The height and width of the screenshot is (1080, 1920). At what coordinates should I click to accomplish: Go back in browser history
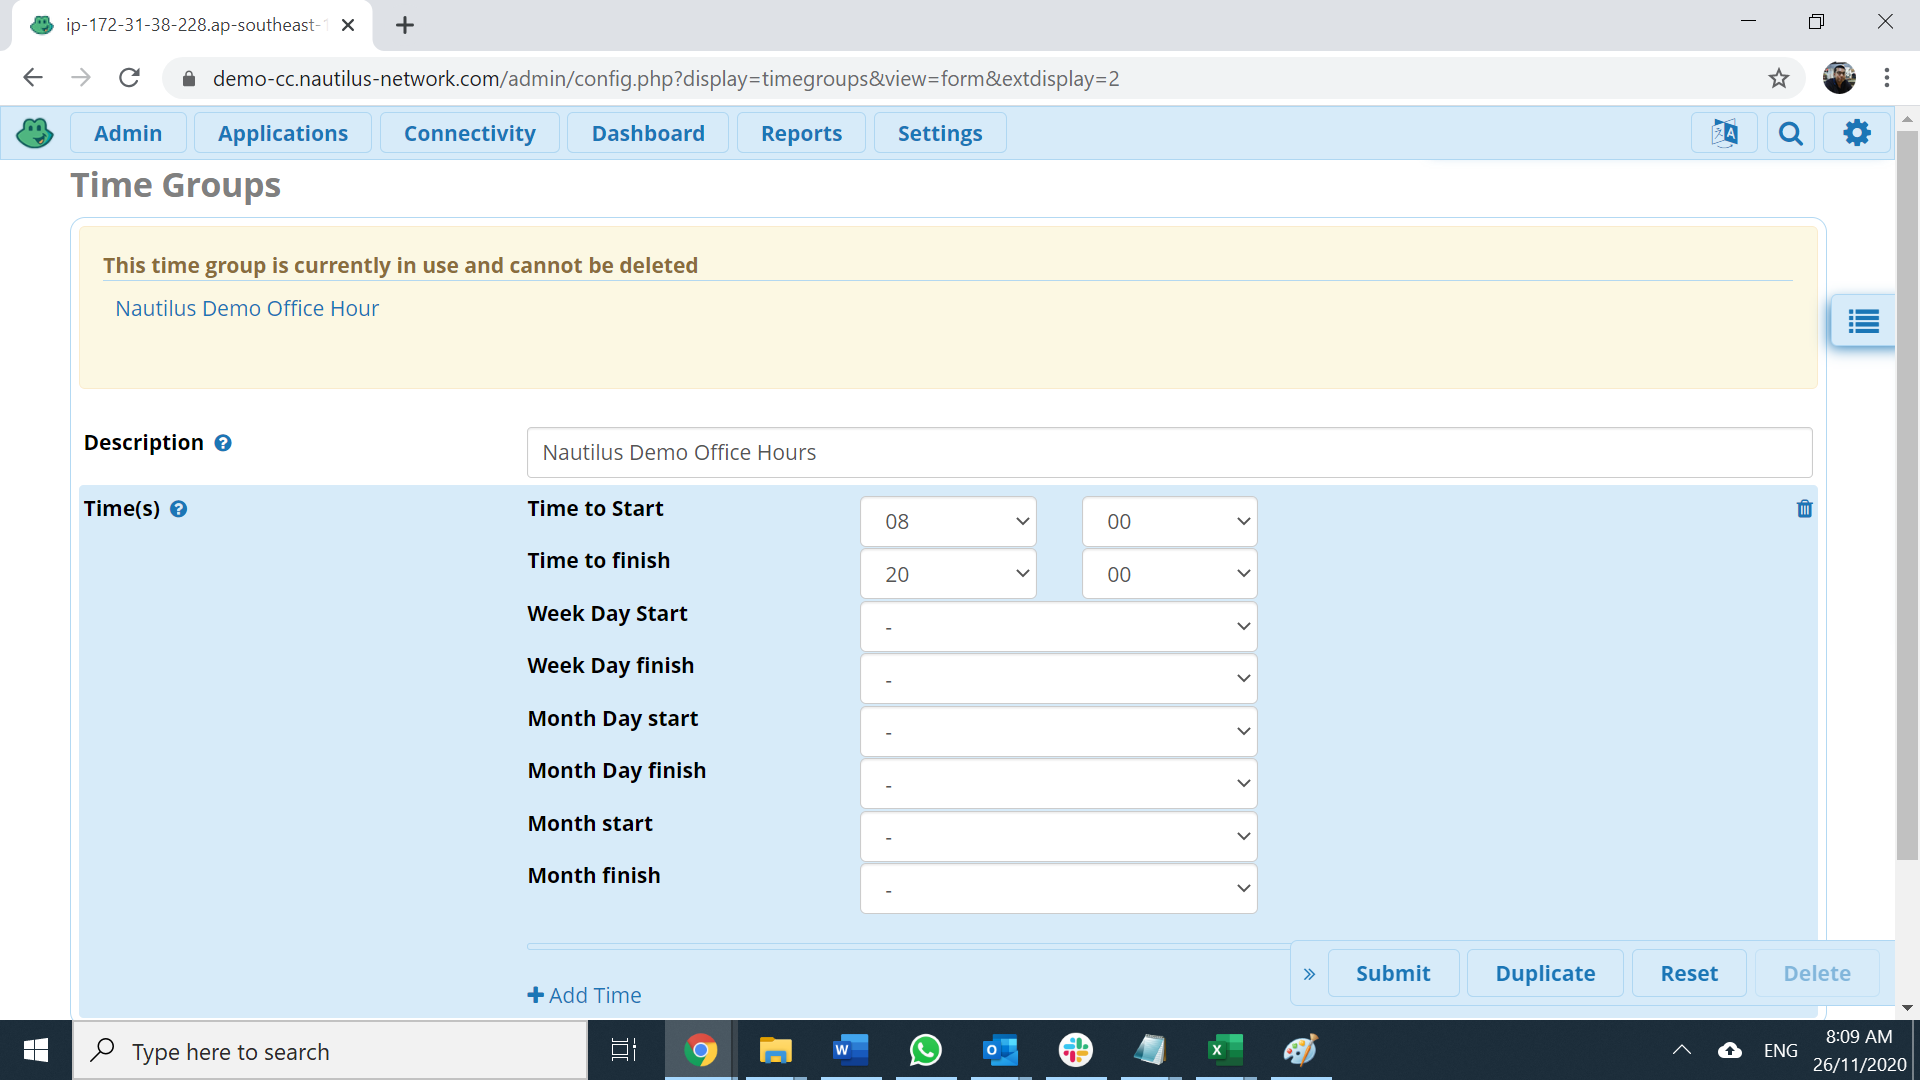click(x=33, y=78)
